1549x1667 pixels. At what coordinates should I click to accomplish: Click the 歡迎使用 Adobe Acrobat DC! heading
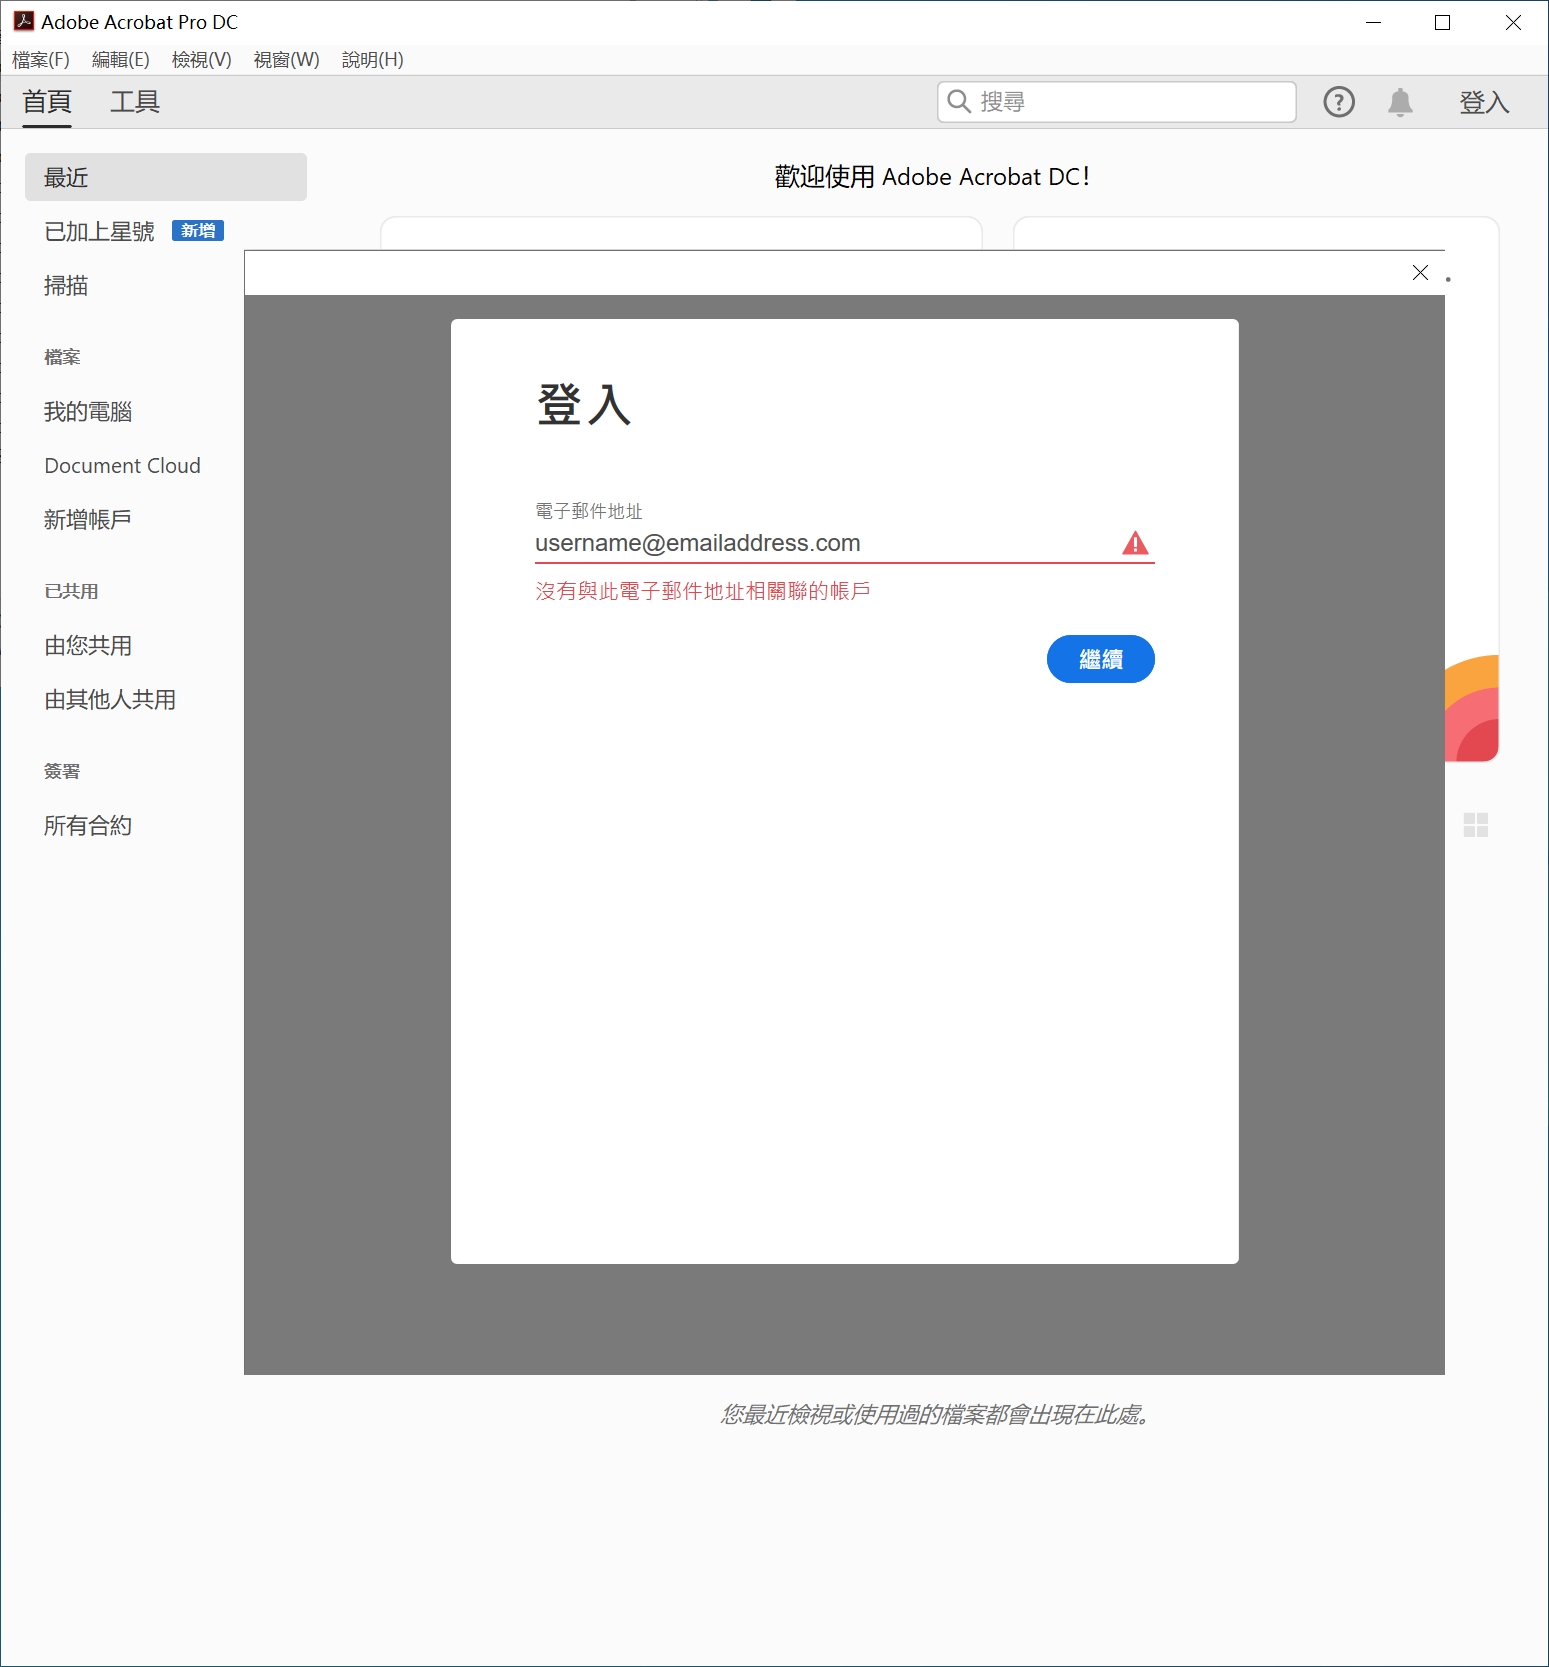932,177
